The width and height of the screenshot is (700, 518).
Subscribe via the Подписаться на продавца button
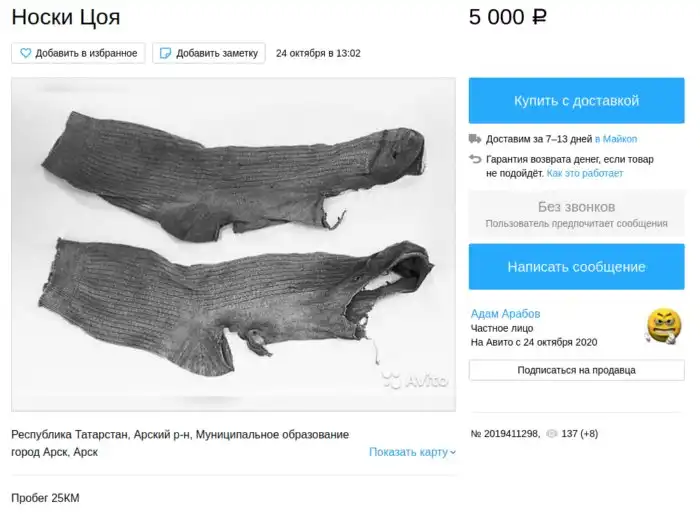click(576, 370)
